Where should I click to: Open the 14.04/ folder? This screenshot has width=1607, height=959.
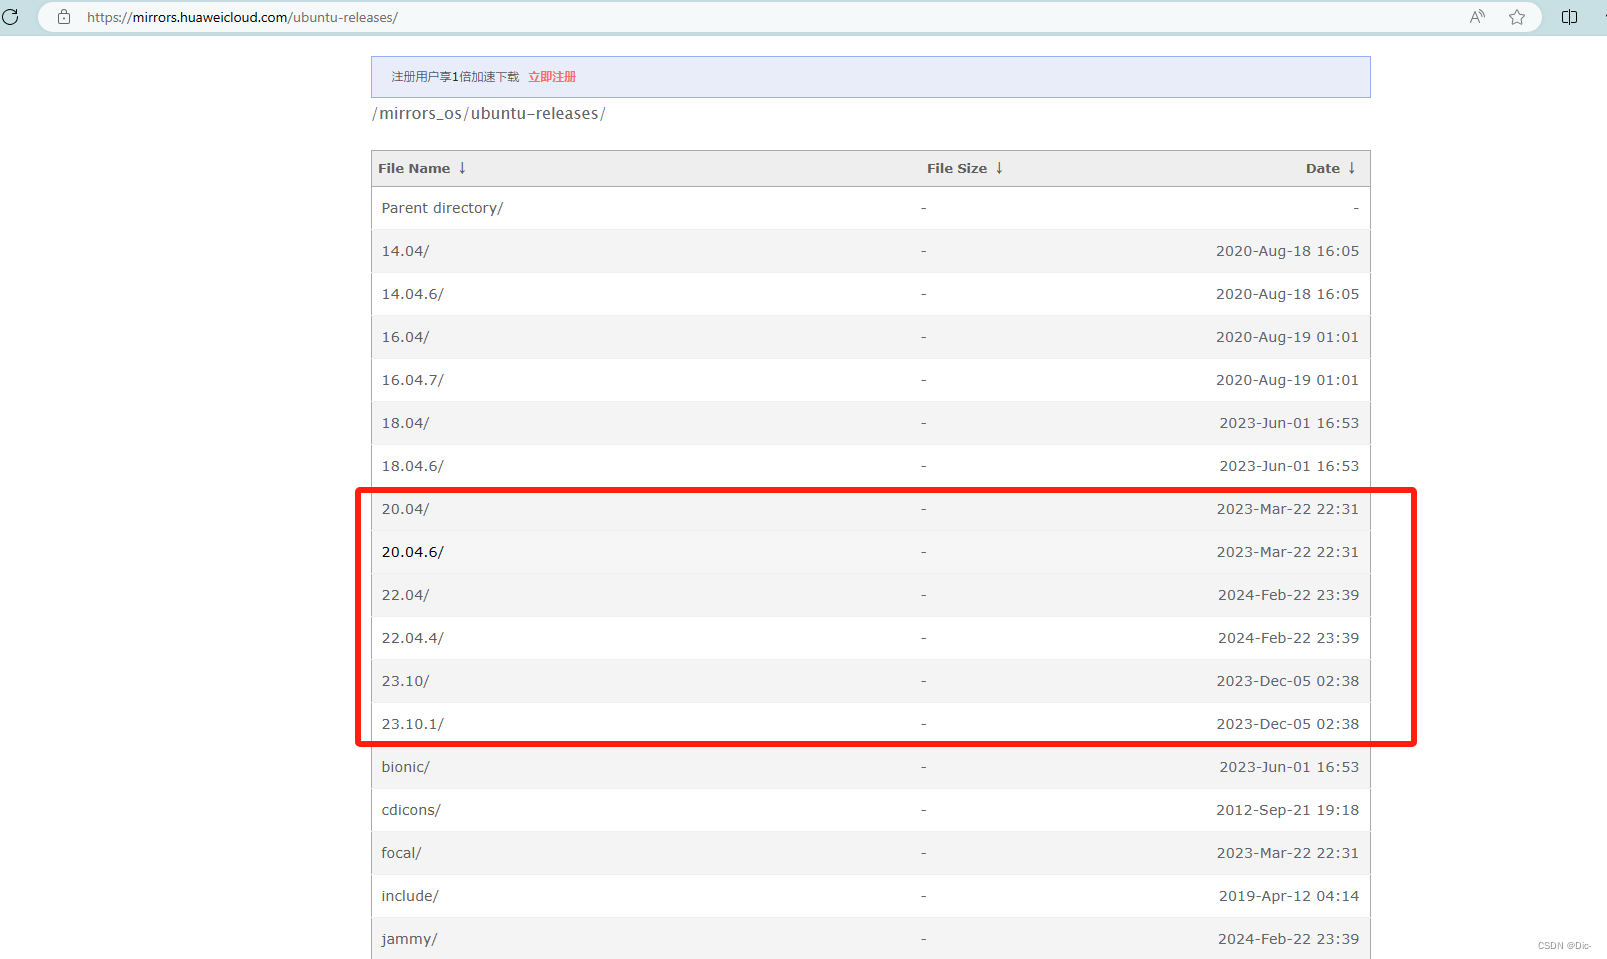pos(405,251)
